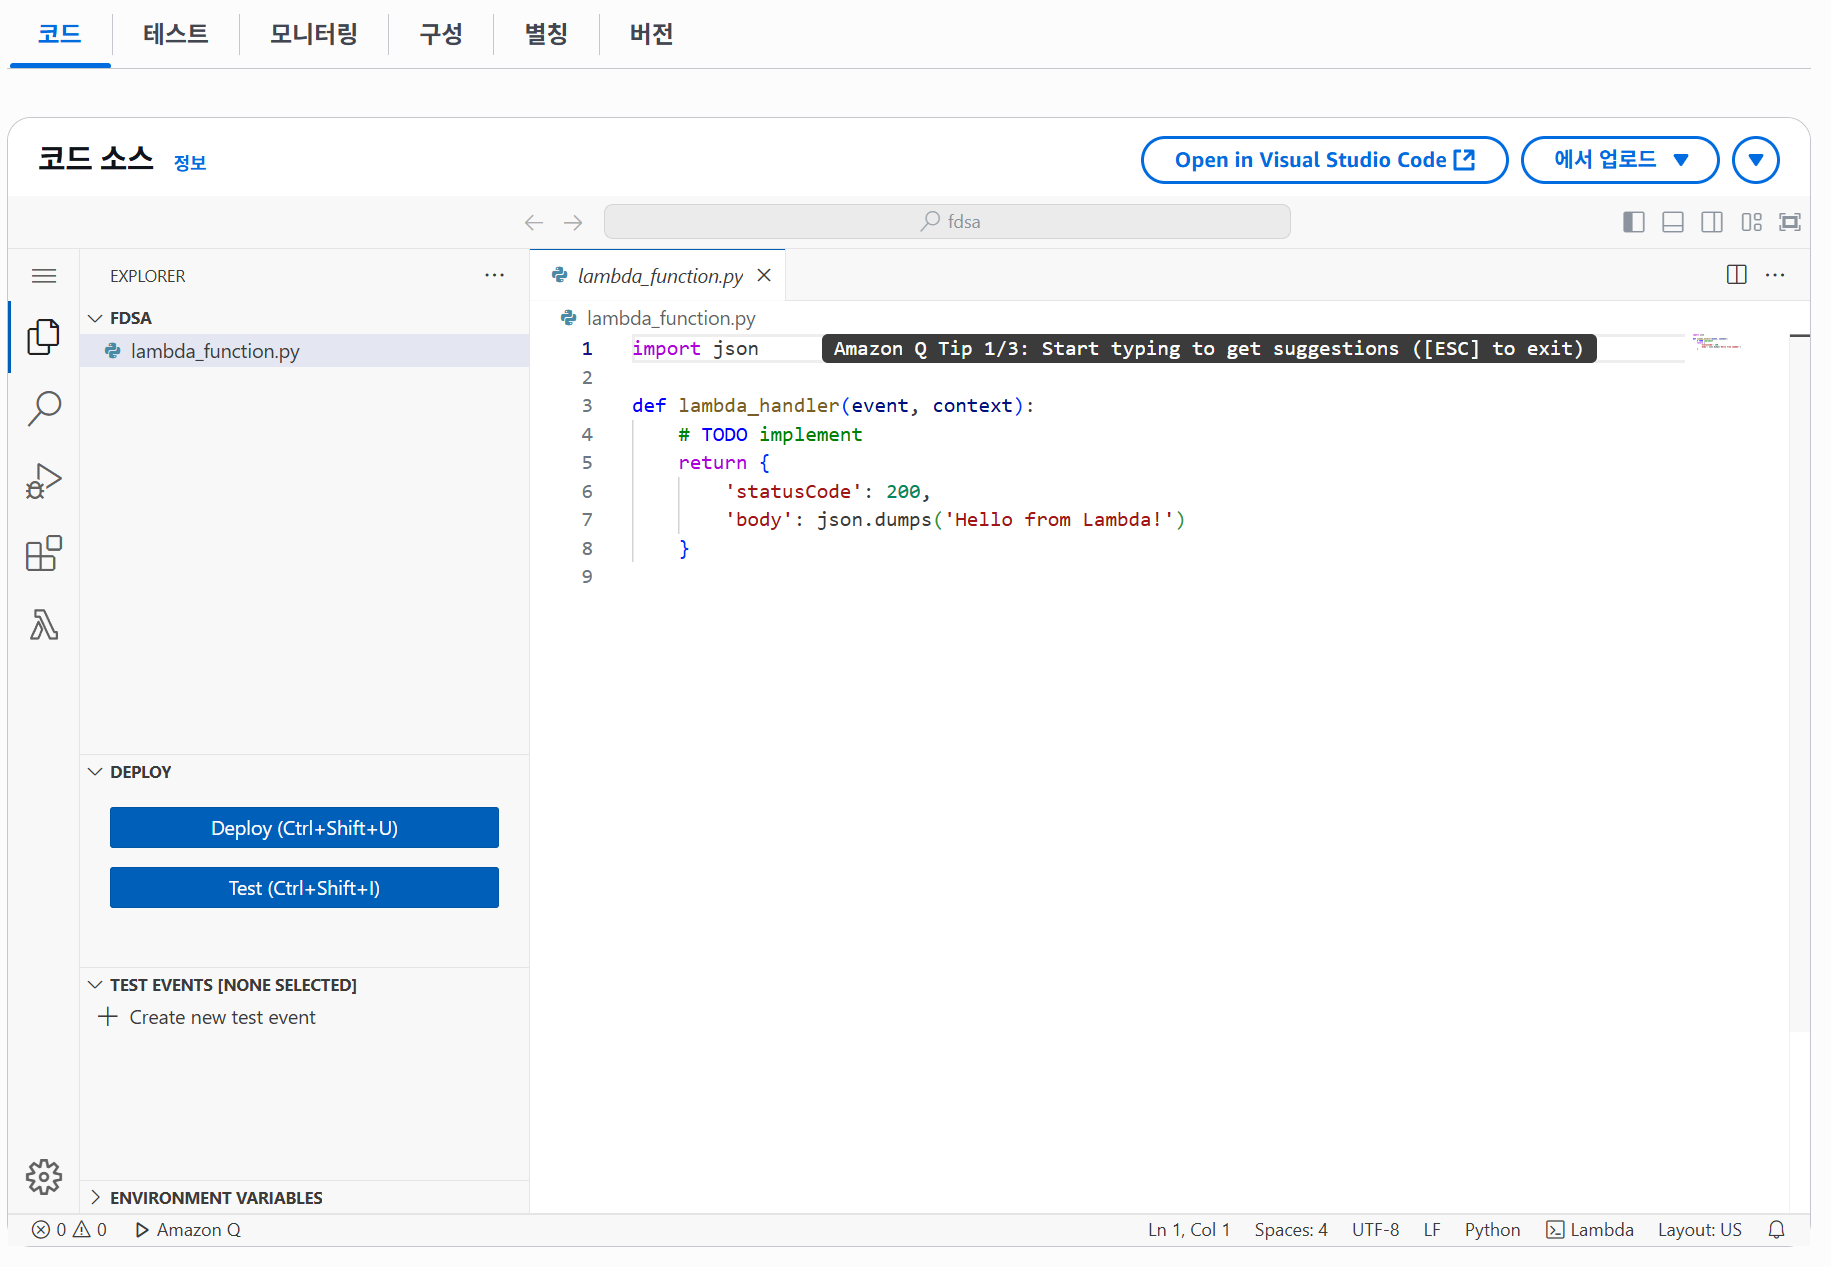Switch to the 버전 tab
The image size is (1831, 1267).
(x=651, y=34)
